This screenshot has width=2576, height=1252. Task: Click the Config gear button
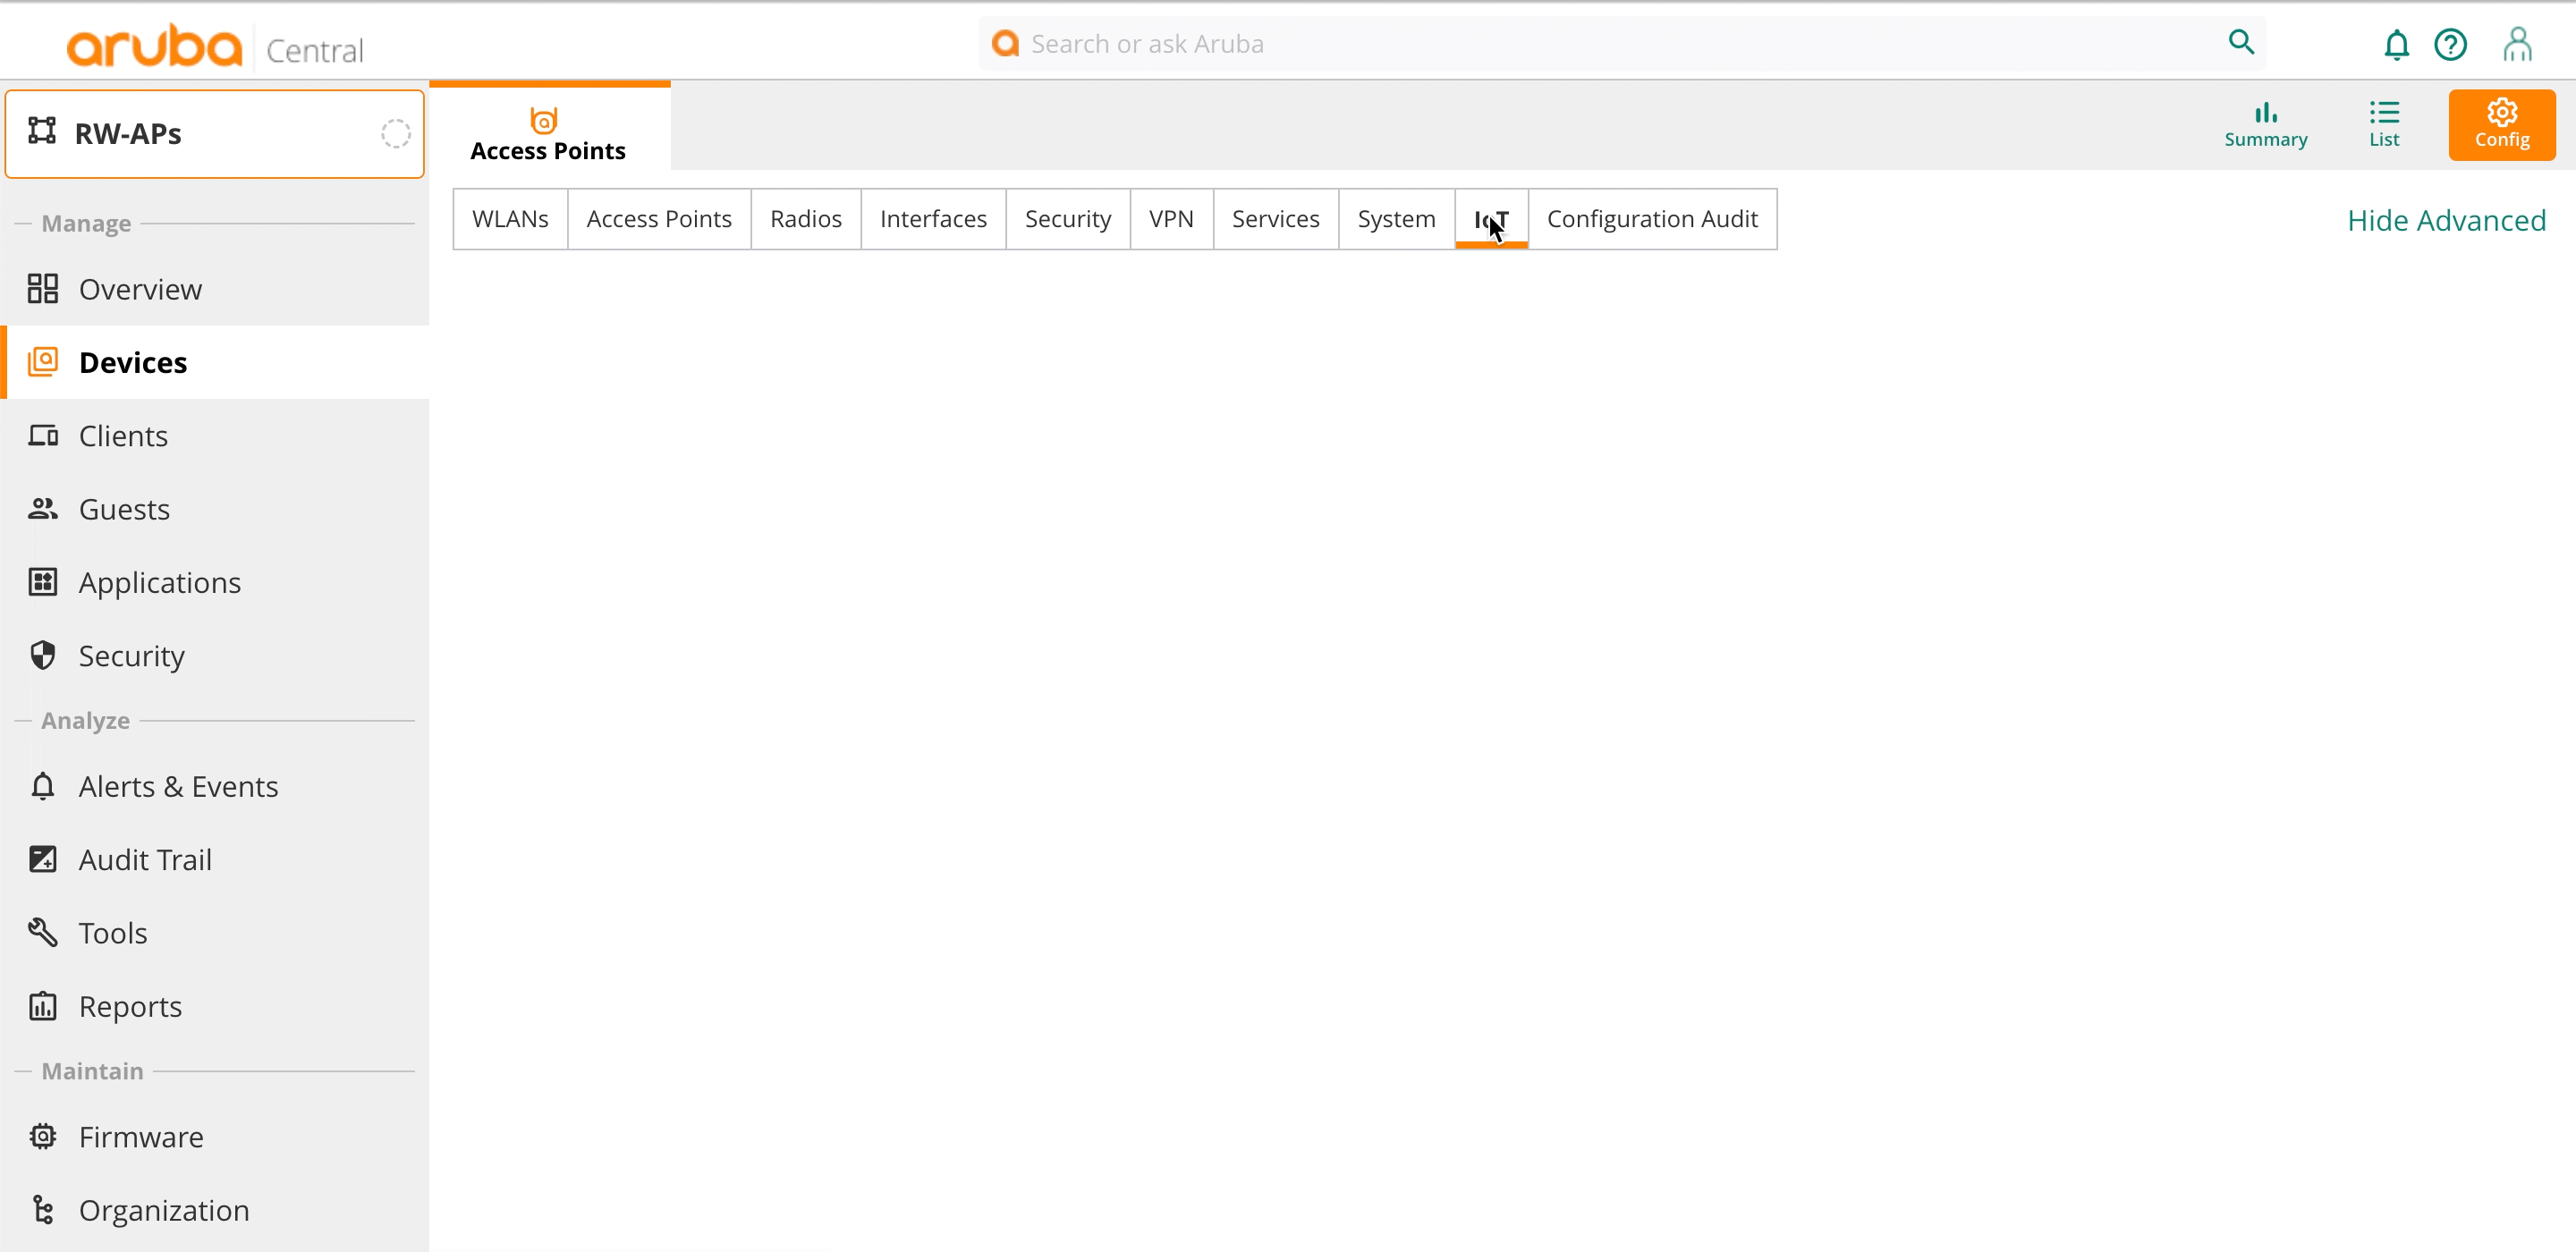[x=2501, y=125]
